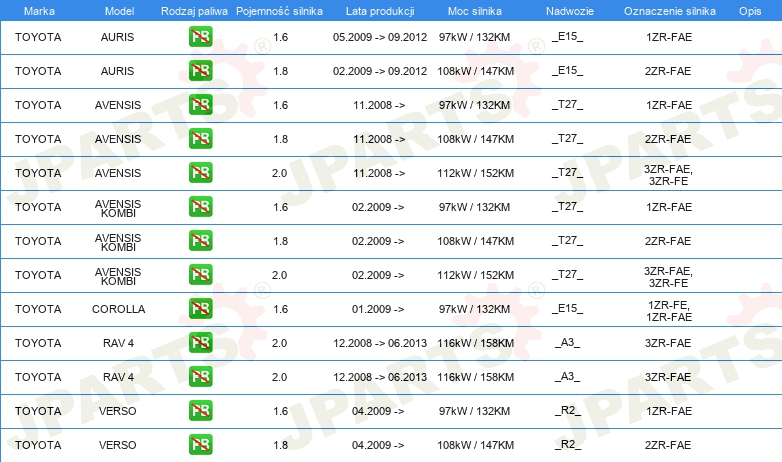Select the unleaded petrol icon in the COROLLA row
This screenshot has width=782, height=462.
[x=200, y=308]
